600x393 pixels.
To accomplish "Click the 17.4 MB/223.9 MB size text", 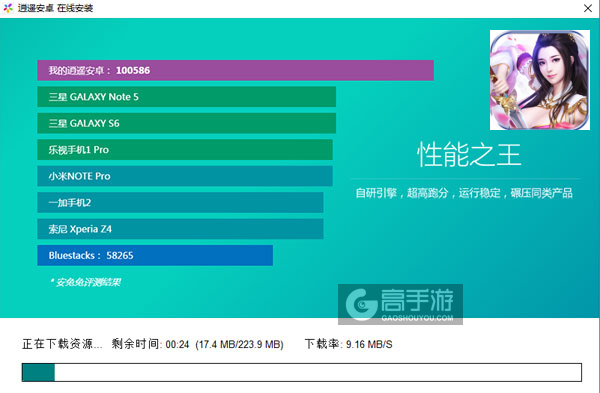I will tap(239, 344).
